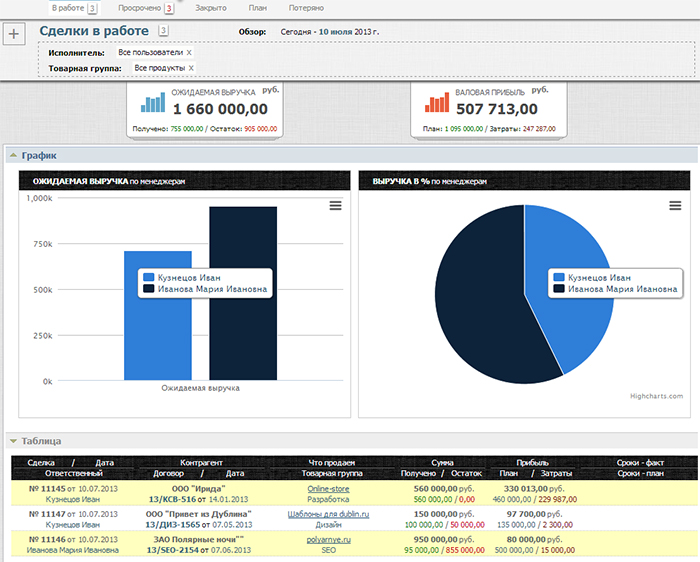Toggle Кузнецов Иван in bar chart legend

coord(182,278)
